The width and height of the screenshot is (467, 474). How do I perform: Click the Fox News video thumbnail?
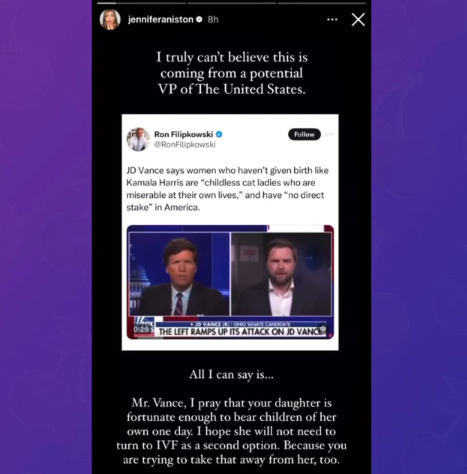click(x=230, y=282)
